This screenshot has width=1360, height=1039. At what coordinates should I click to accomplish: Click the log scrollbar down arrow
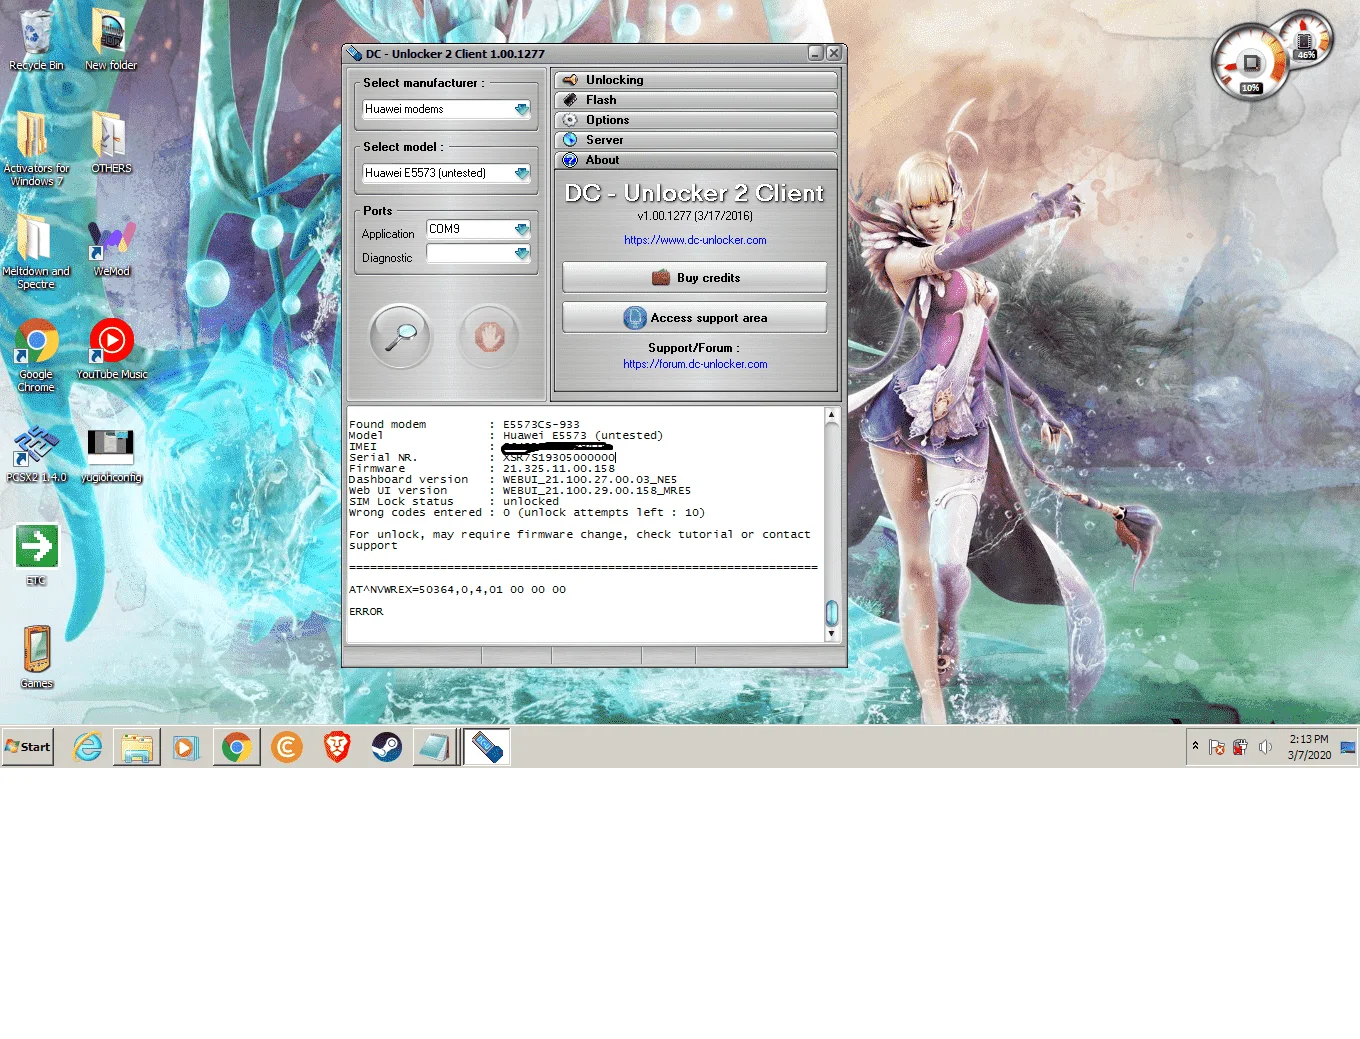(x=831, y=633)
